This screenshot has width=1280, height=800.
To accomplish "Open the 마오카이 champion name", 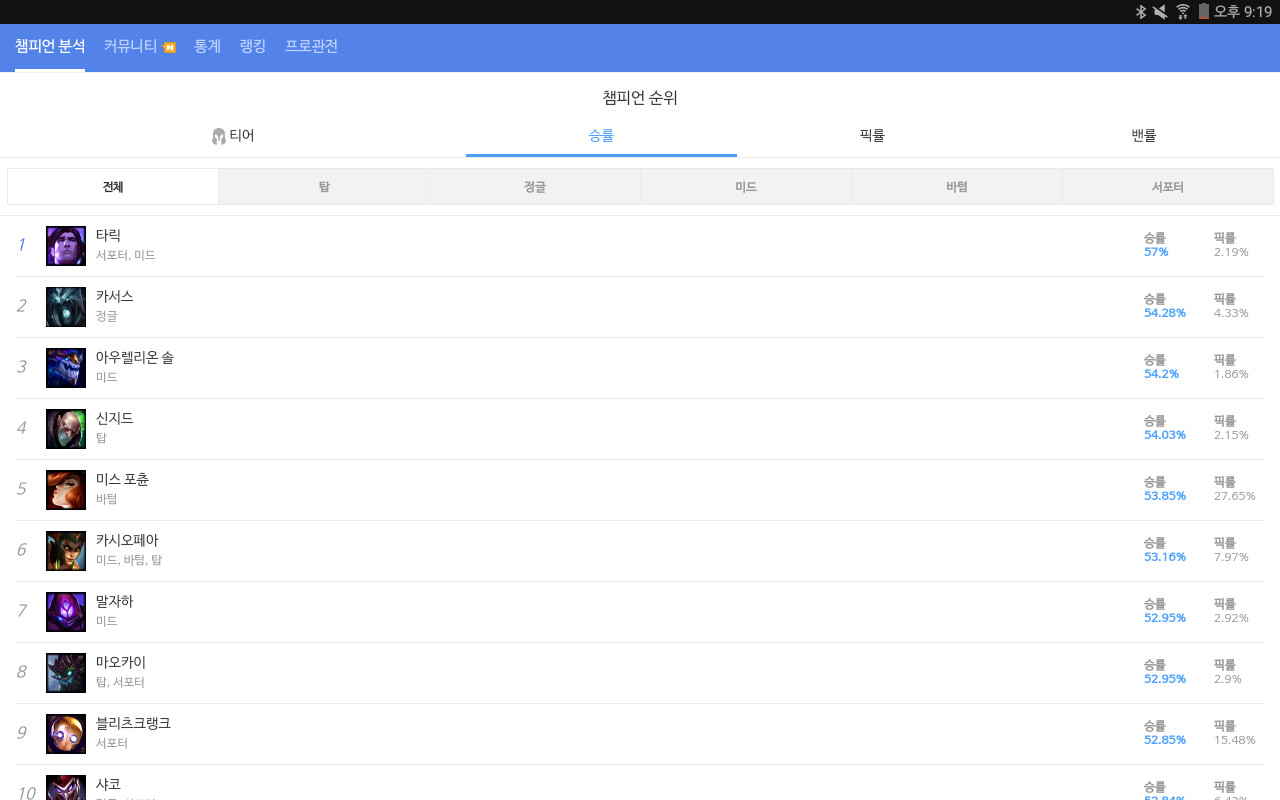I will [121, 662].
